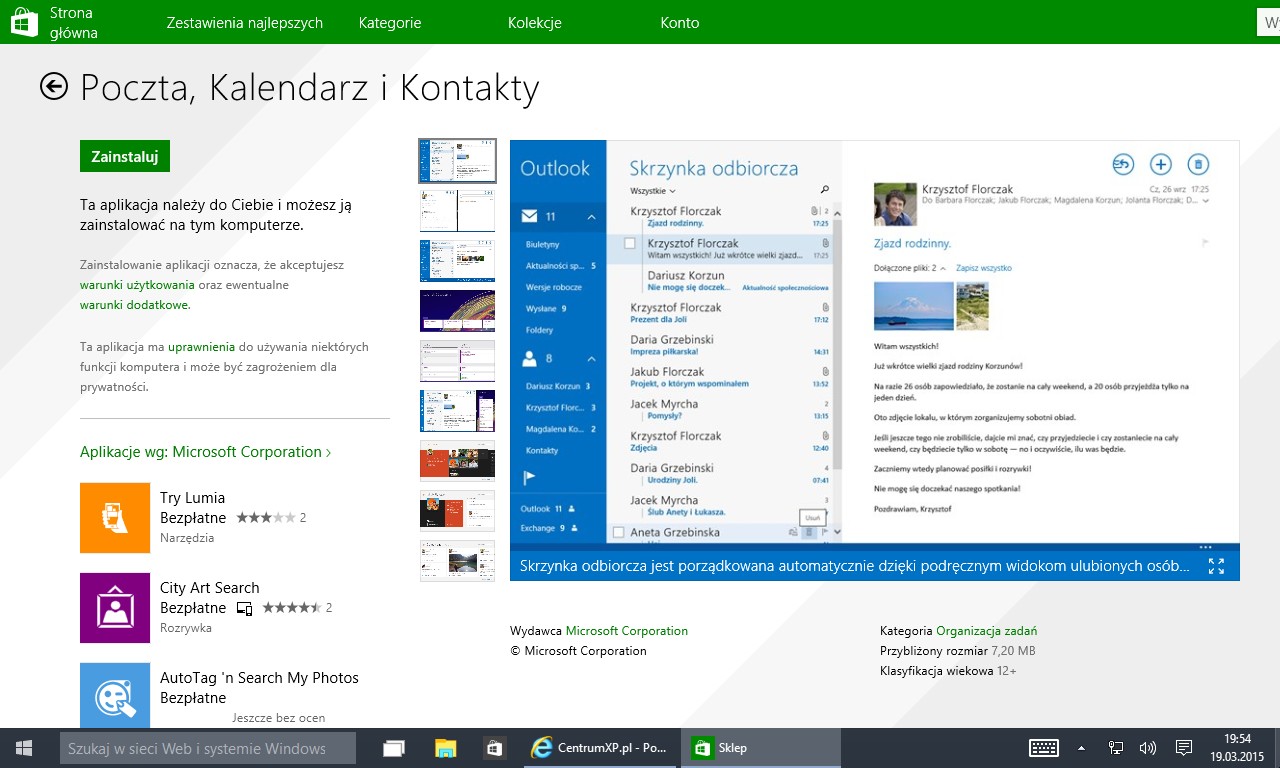Go back using the circled arrow beside the title
This screenshot has height=768, width=1280.
[x=54, y=87]
